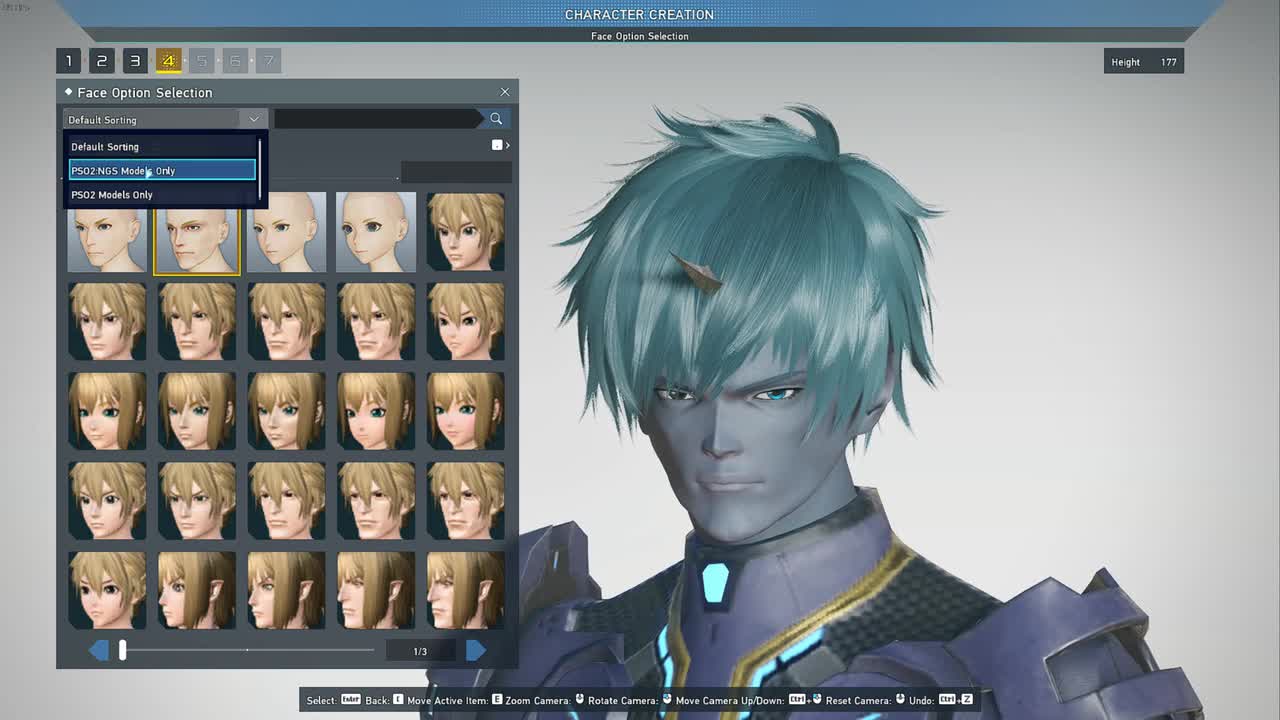Go to previous face page arrow
Screen dimensions: 1280x720
pos(99,651)
